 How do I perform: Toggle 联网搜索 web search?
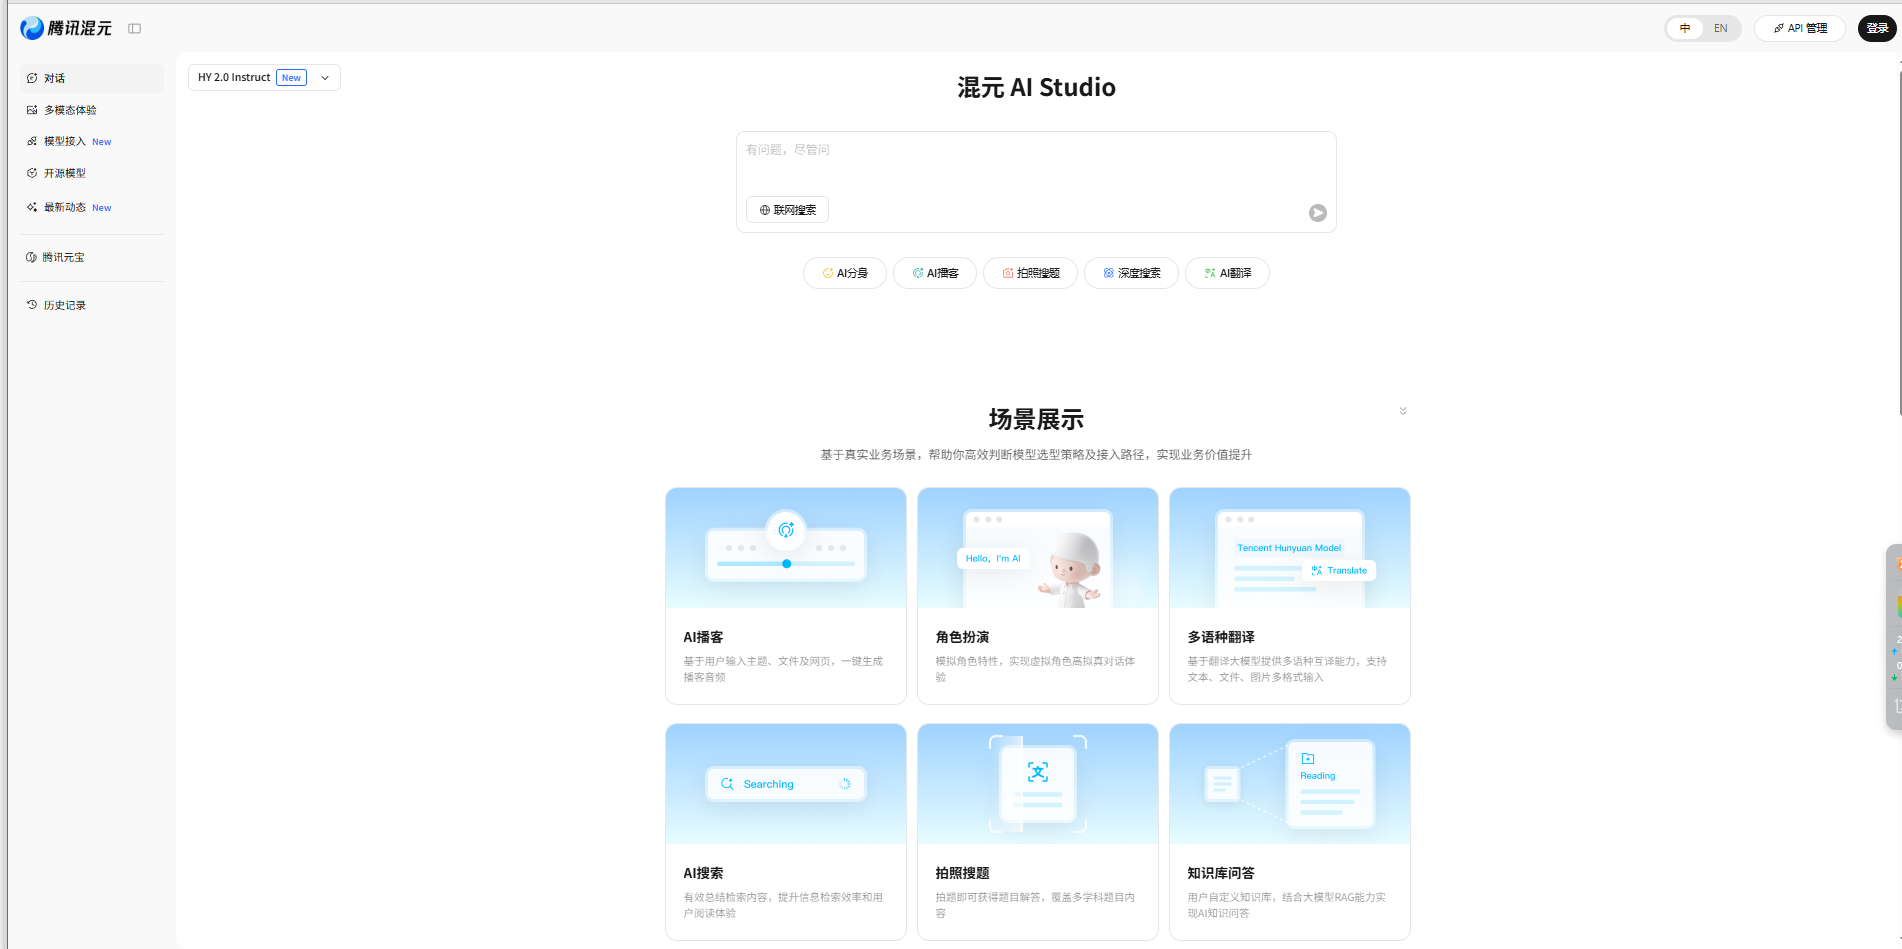pos(787,210)
